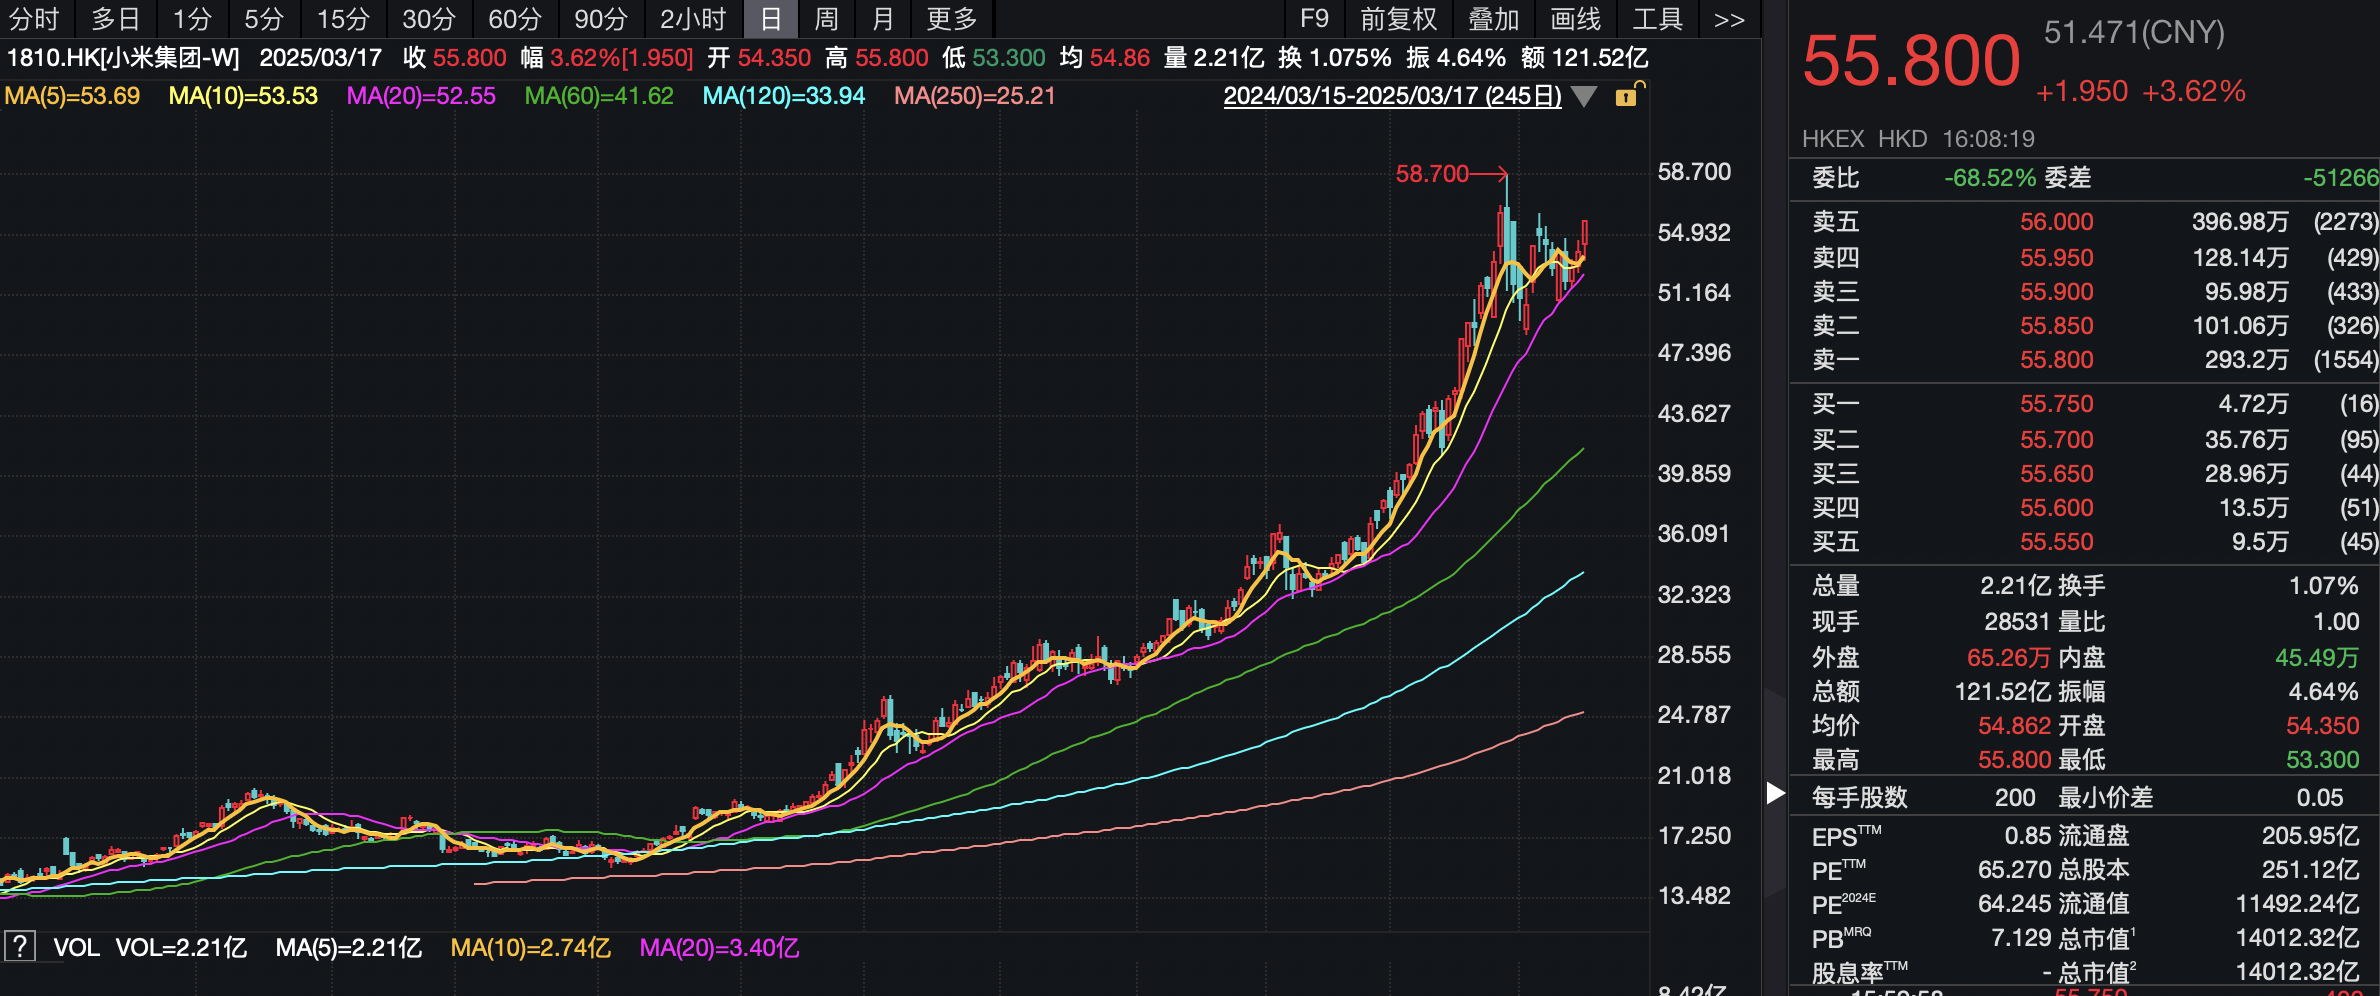2380x996 pixels.
Task: Expand hidden toolbar items via the >> icon
Action: [x=1729, y=18]
